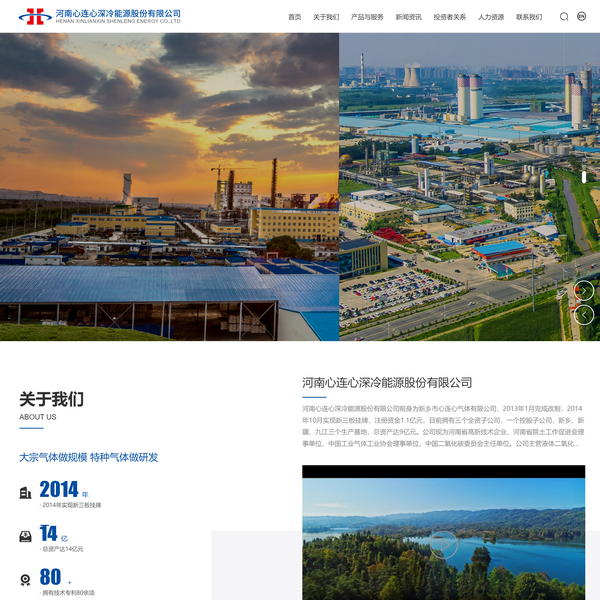Open the 人力资源 menu item

pos(491,17)
